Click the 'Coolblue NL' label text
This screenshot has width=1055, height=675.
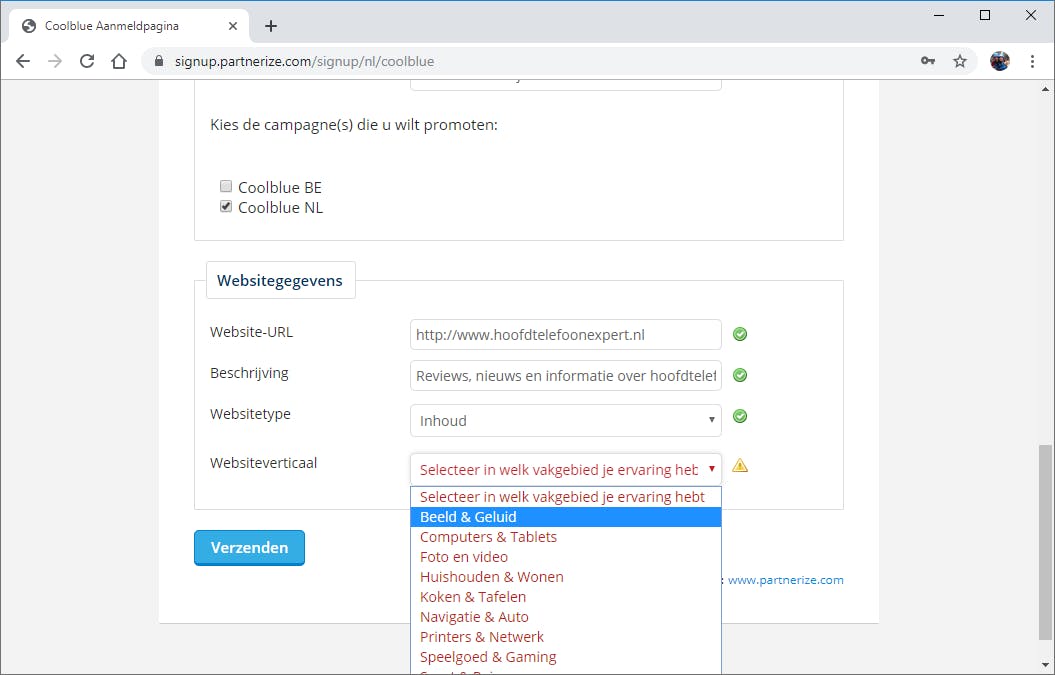tap(281, 208)
